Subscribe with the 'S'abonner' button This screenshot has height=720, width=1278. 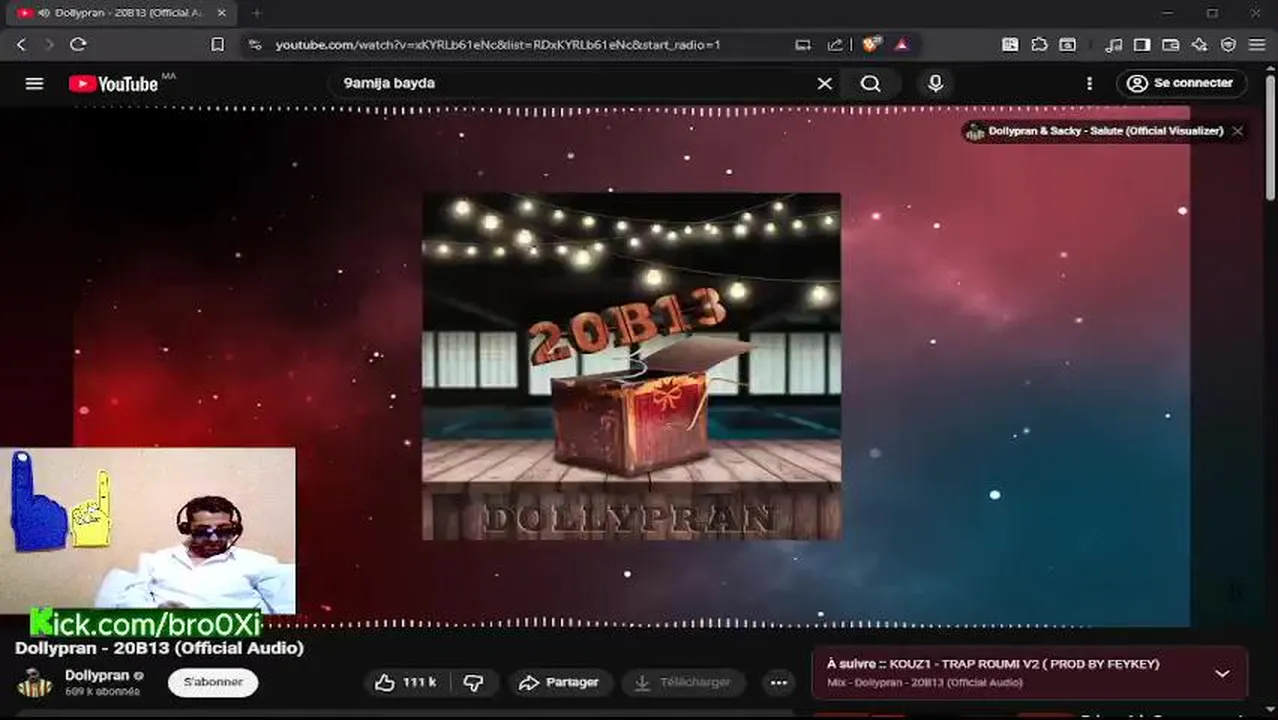pos(213,682)
